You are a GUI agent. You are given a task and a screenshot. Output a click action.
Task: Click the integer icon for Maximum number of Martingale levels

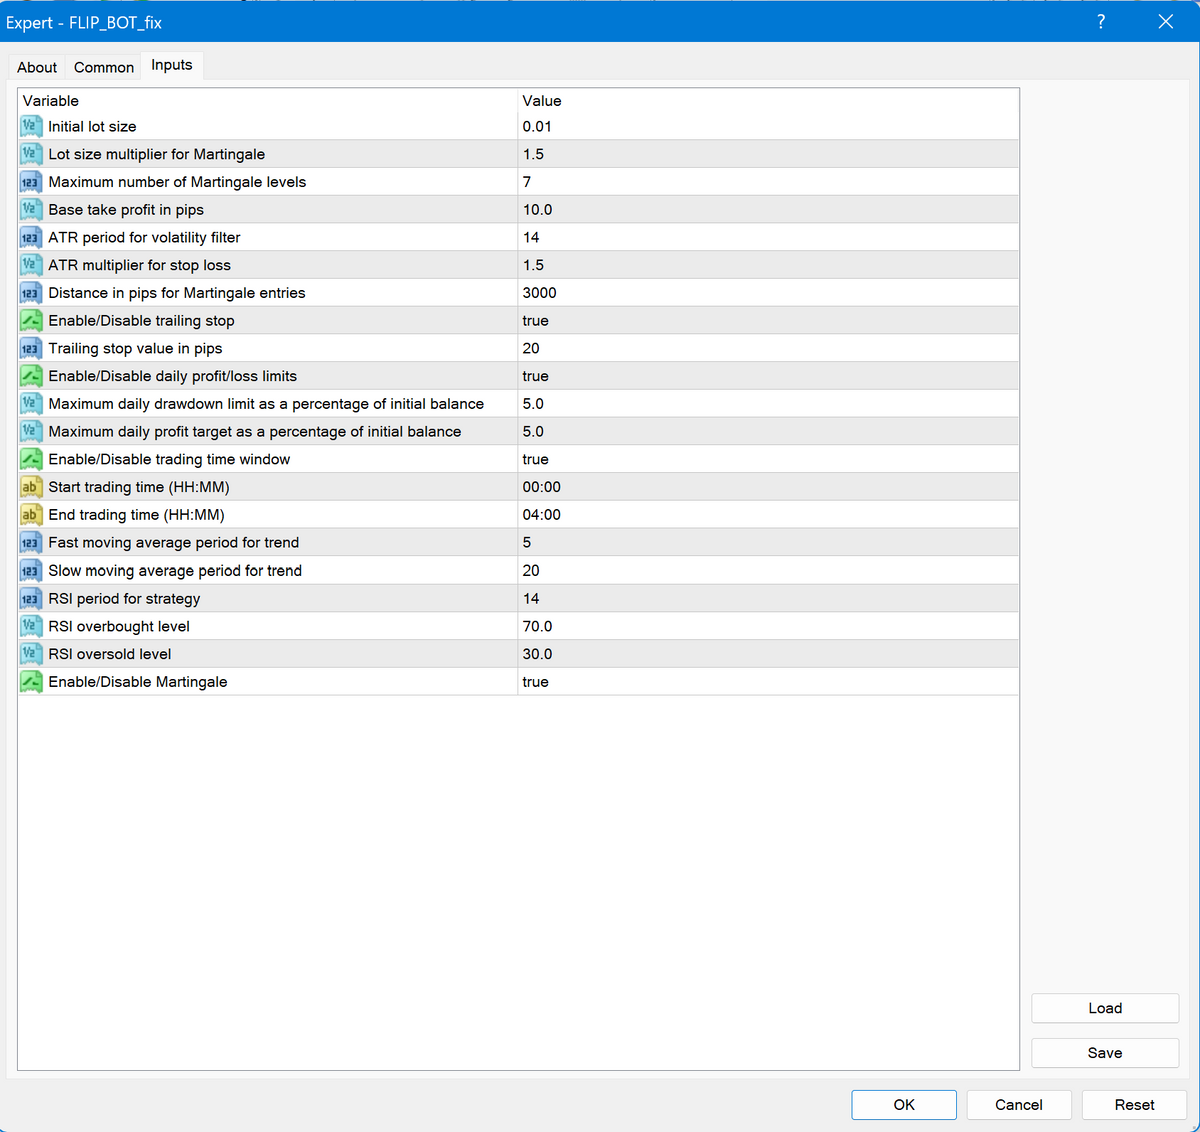click(x=30, y=182)
